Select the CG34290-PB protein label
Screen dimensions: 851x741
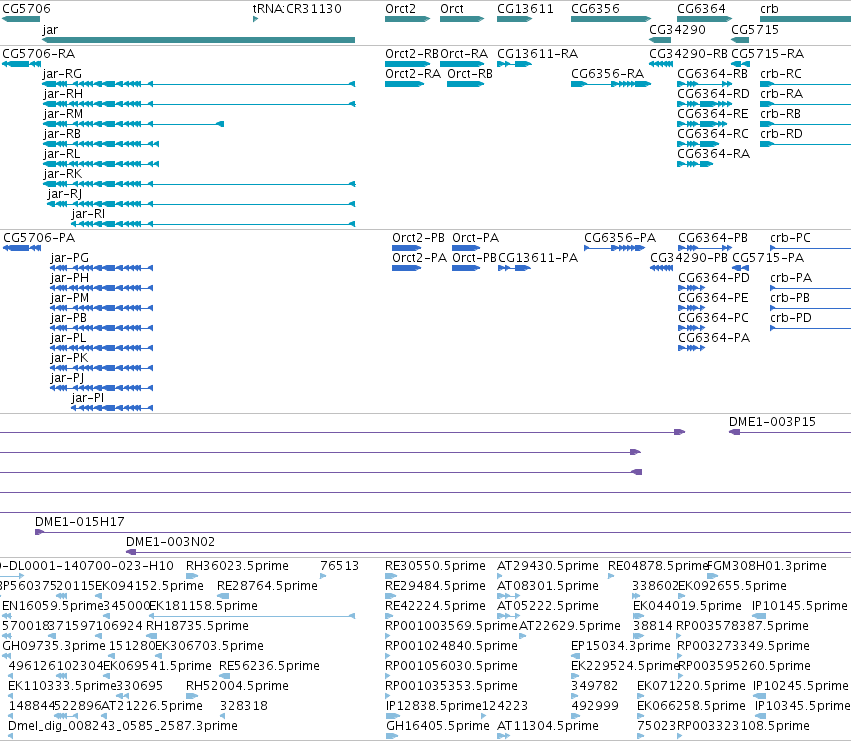(x=689, y=258)
